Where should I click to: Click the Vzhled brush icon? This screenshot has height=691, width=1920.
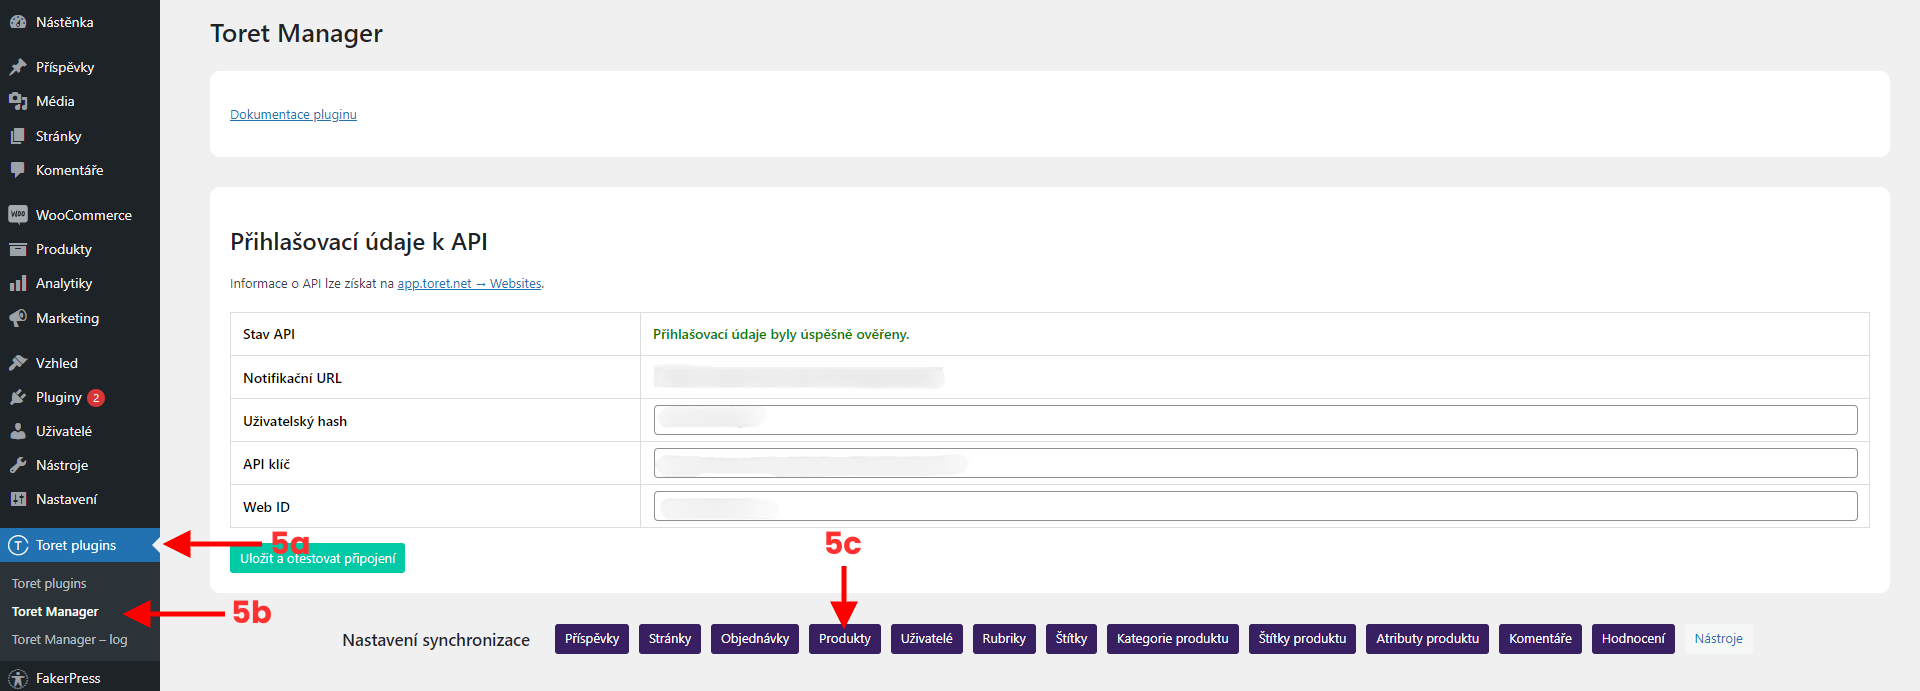(18, 363)
